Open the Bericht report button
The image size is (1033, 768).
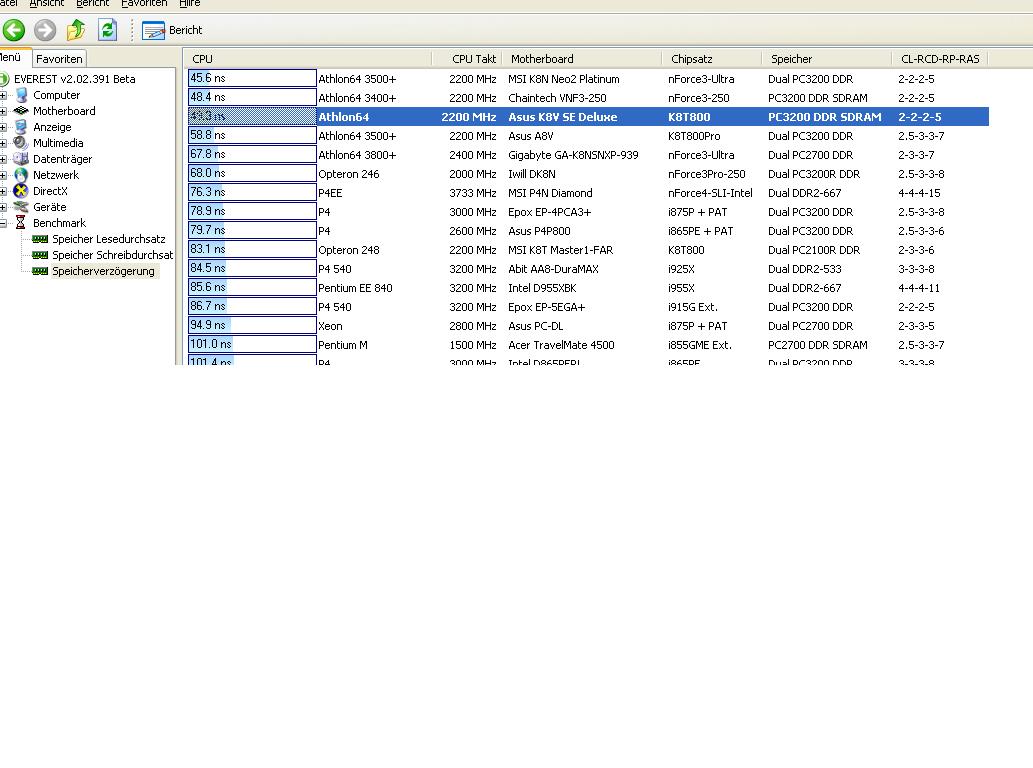tap(172, 30)
